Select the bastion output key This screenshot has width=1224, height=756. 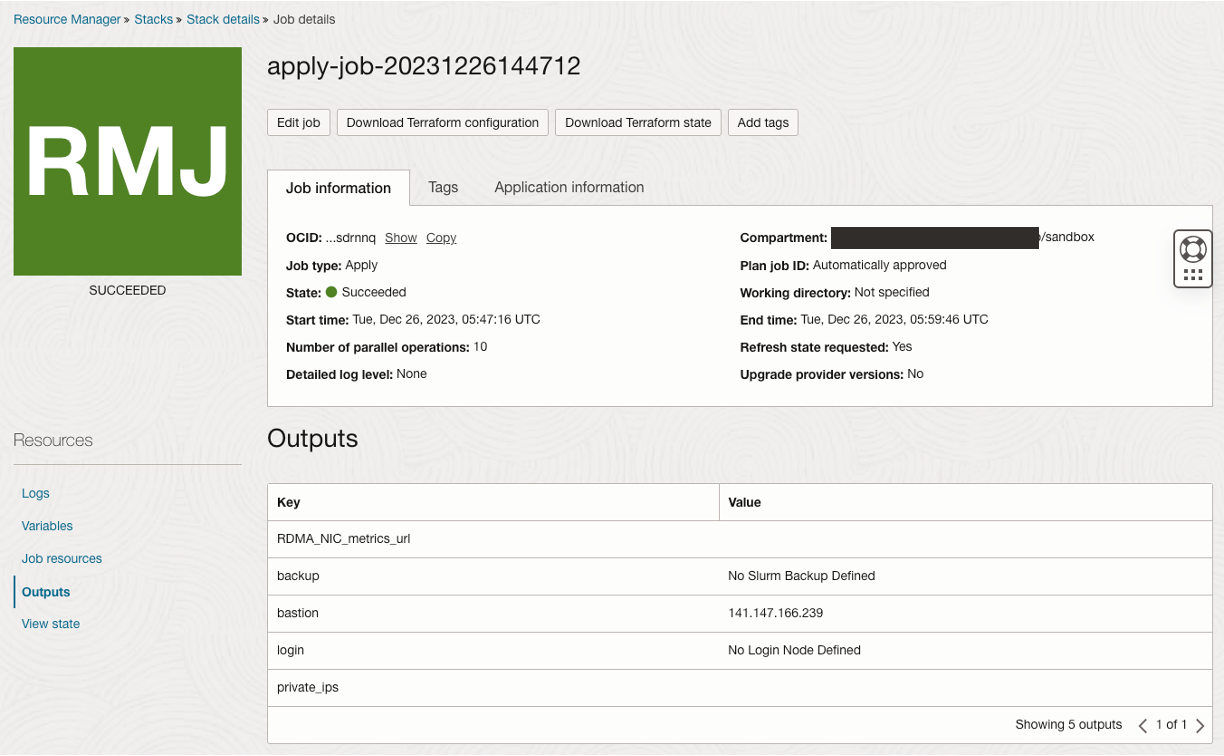click(298, 613)
